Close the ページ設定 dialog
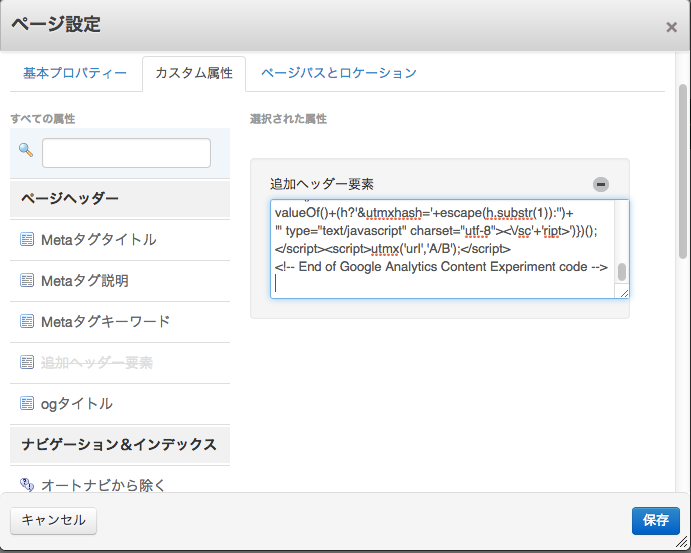This screenshot has height=553, width=691. 671,27
